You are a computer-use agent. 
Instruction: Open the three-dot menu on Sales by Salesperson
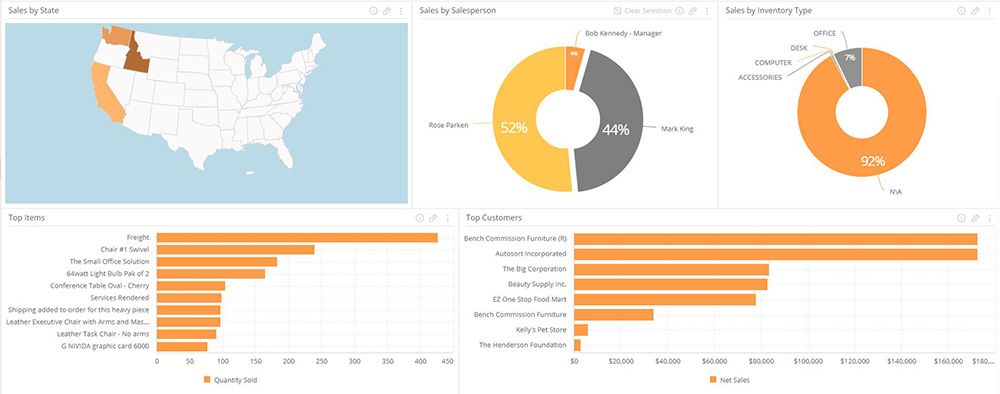[x=707, y=11]
